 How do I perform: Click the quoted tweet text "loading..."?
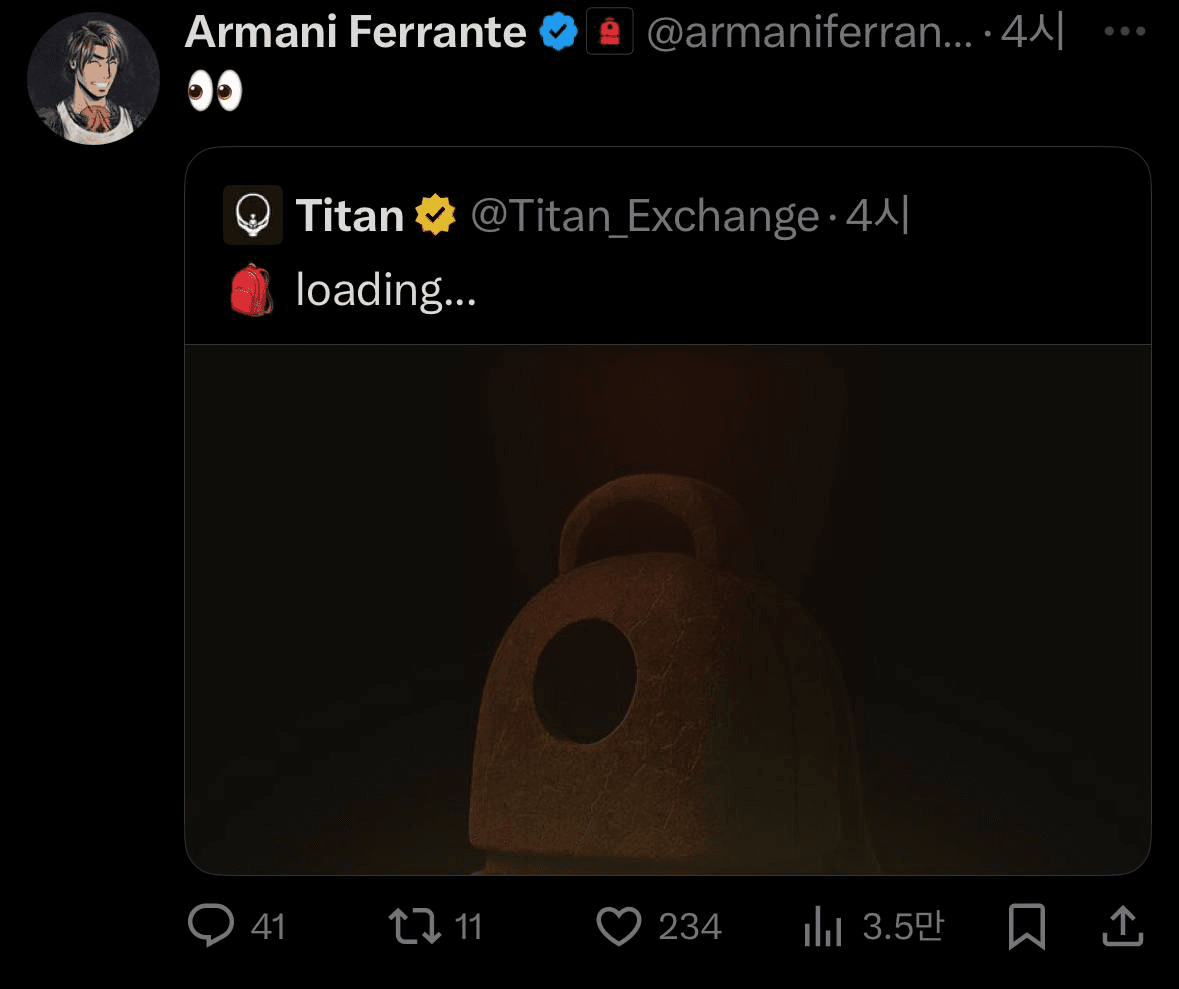pyautogui.click(x=385, y=290)
